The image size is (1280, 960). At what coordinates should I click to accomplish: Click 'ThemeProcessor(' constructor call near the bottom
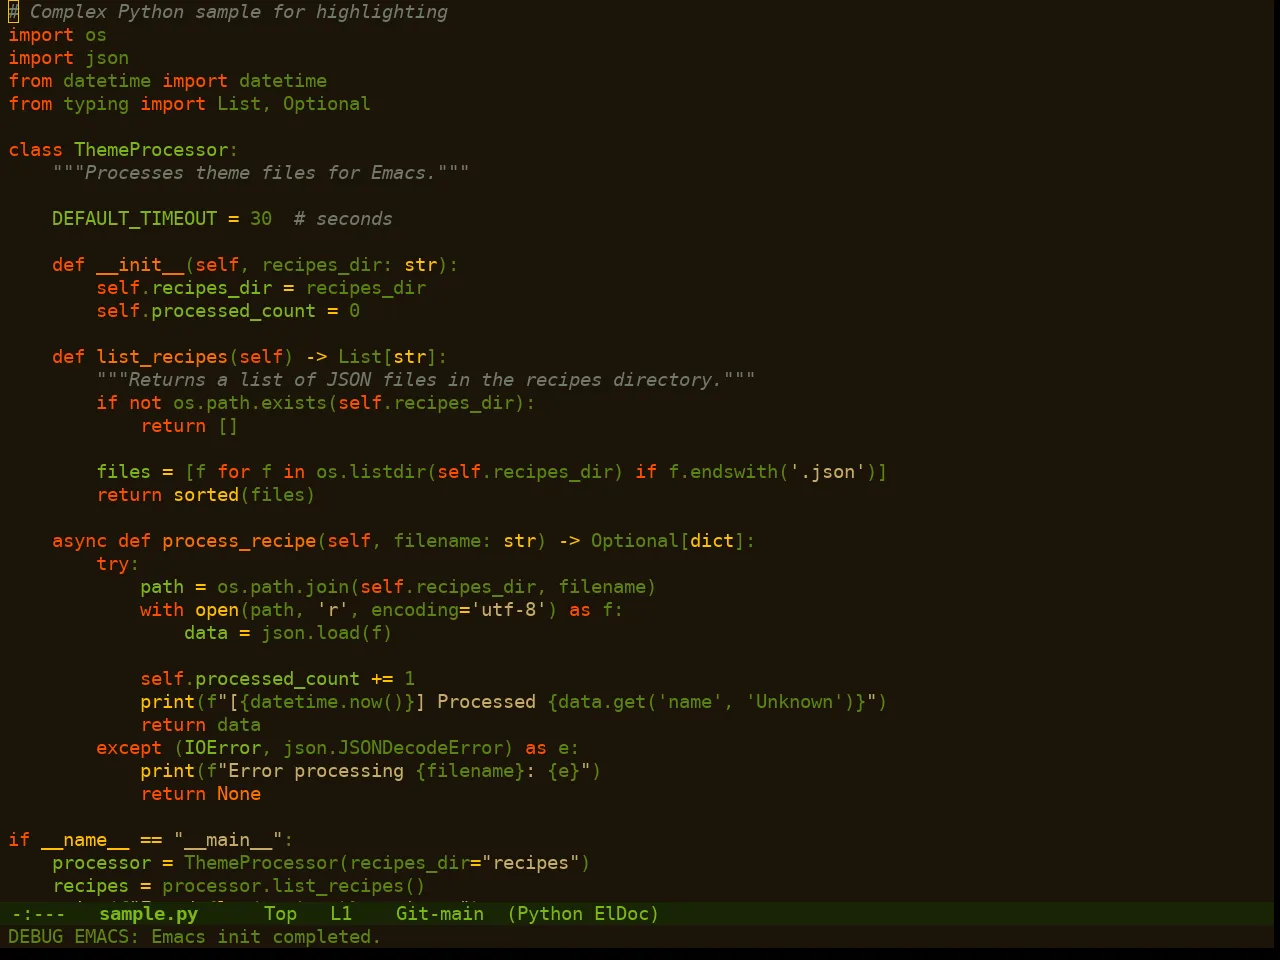pyautogui.click(x=266, y=863)
